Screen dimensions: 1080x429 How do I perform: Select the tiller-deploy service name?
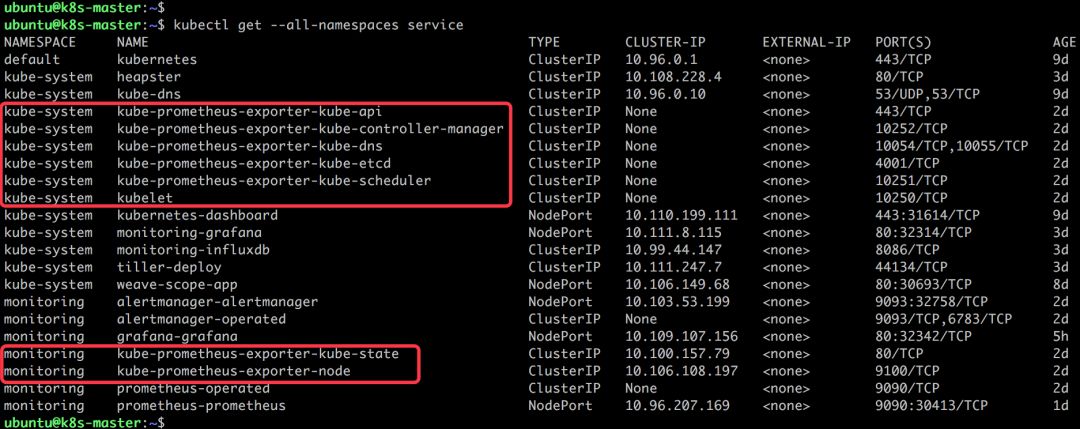pos(169,266)
